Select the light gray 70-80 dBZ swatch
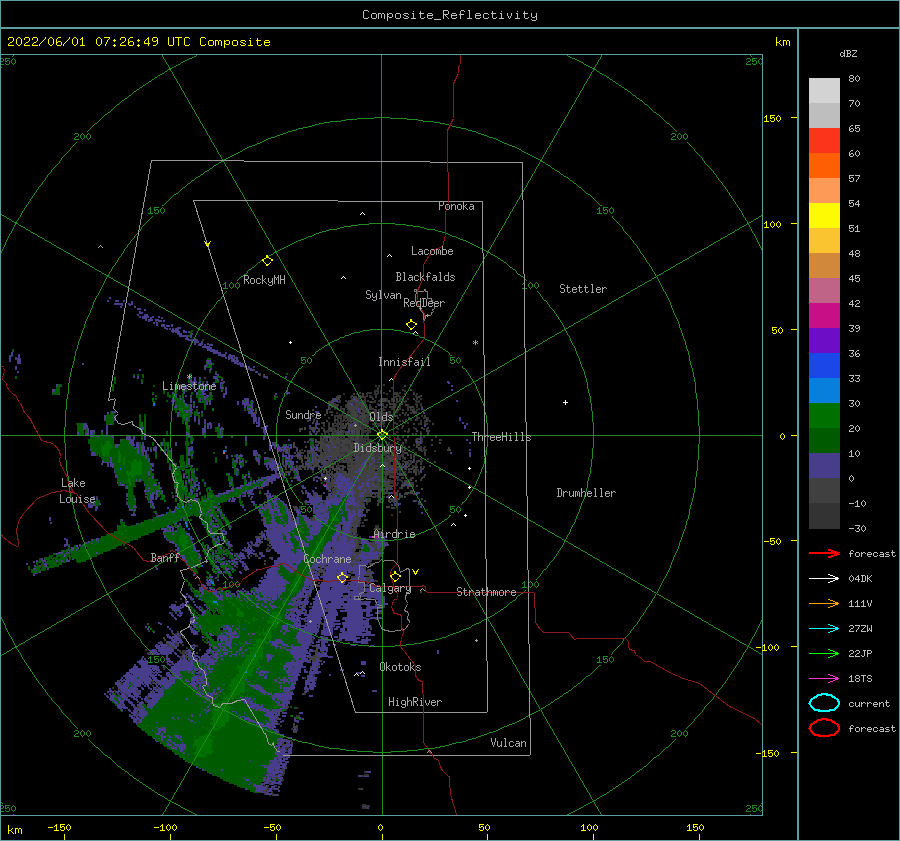The image size is (900, 841). point(824,91)
